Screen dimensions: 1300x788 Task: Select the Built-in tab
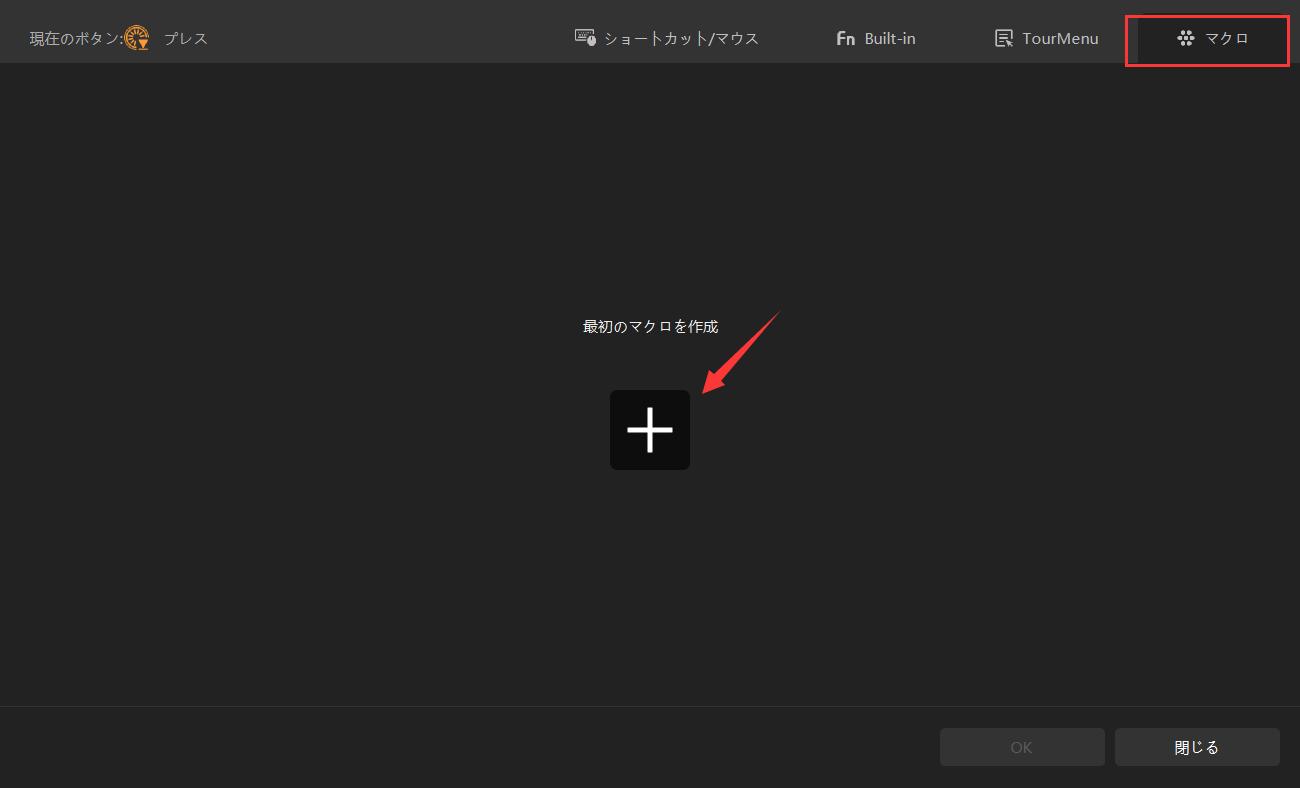click(x=875, y=38)
